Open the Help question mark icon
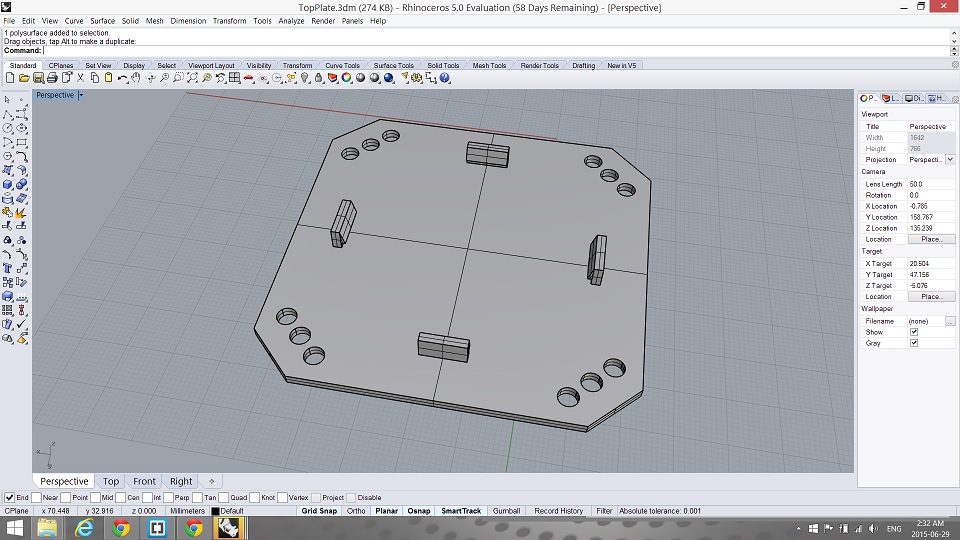This screenshot has width=960, height=540. tap(445, 78)
